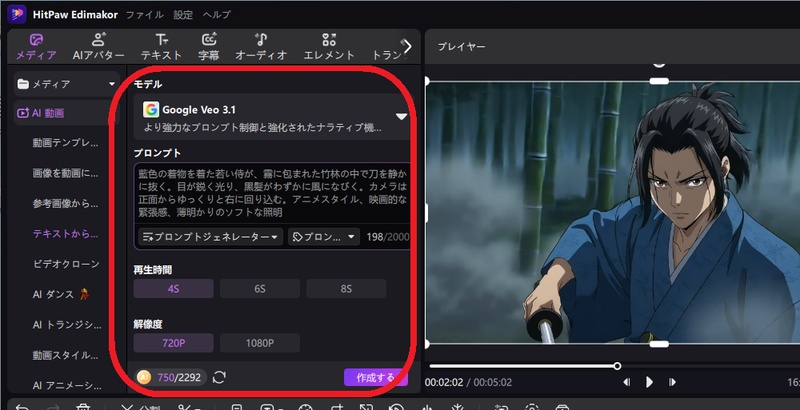The width and height of the screenshot is (800, 410).
Task: Play the video preview
Action: [x=649, y=382]
